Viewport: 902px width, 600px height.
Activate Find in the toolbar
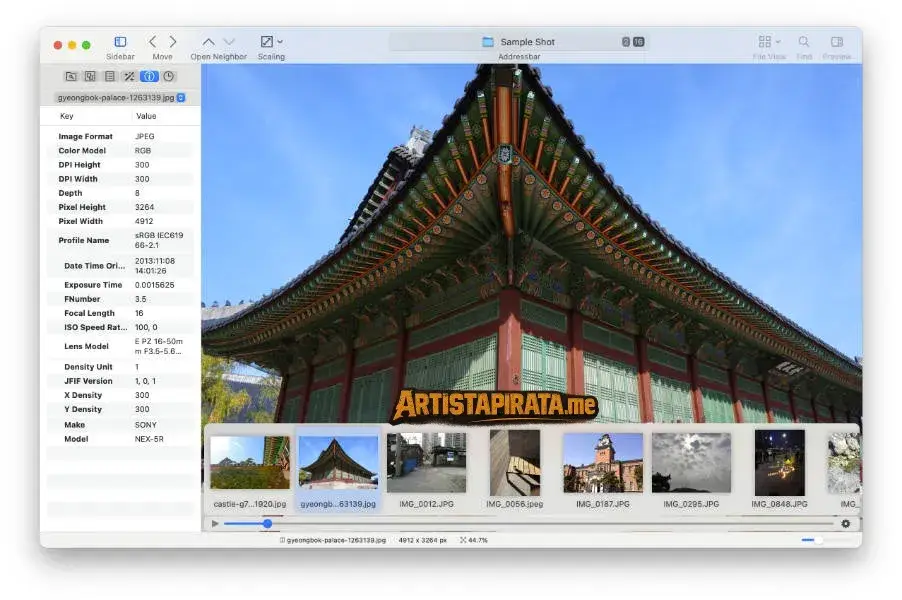[x=803, y=42]
